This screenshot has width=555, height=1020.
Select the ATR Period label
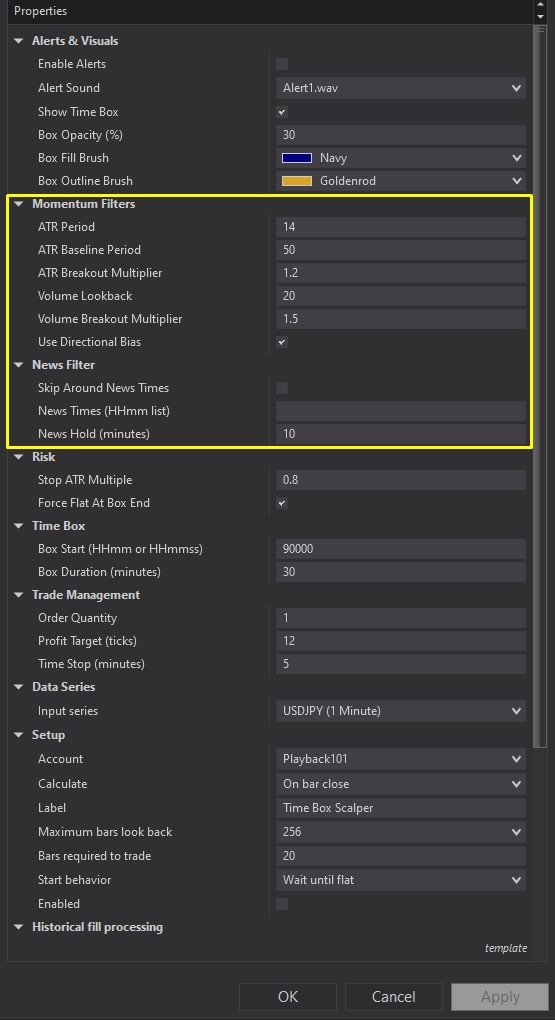pyautogui.click(x=66, y=227)
